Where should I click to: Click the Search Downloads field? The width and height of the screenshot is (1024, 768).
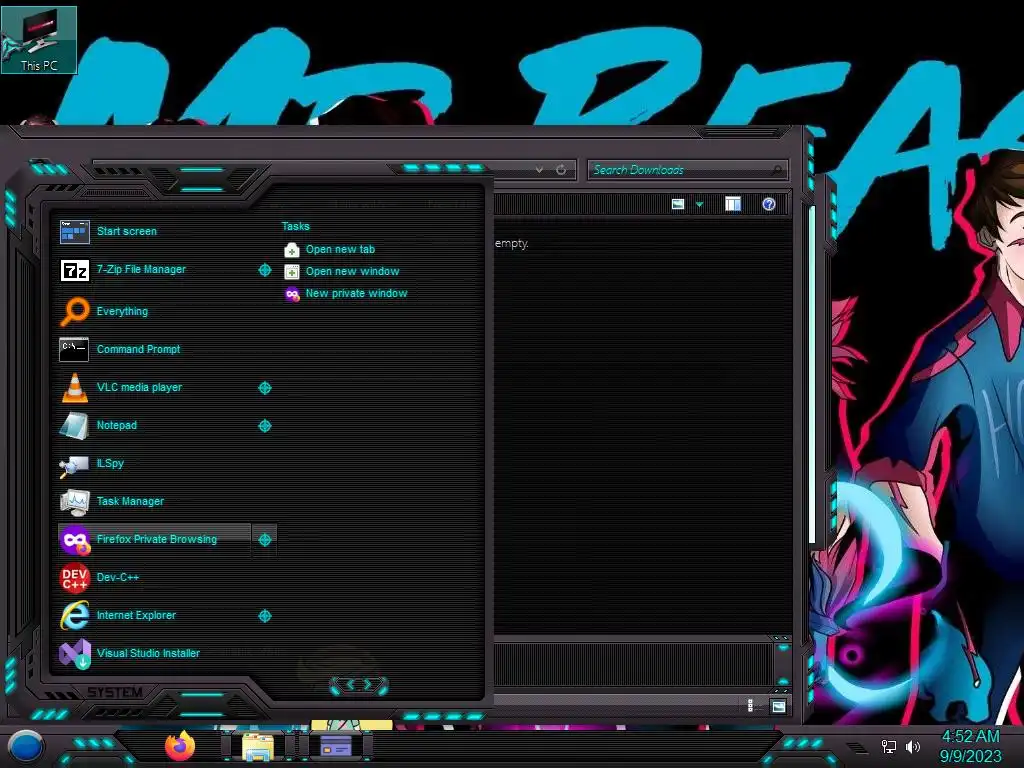coord(687,170)
